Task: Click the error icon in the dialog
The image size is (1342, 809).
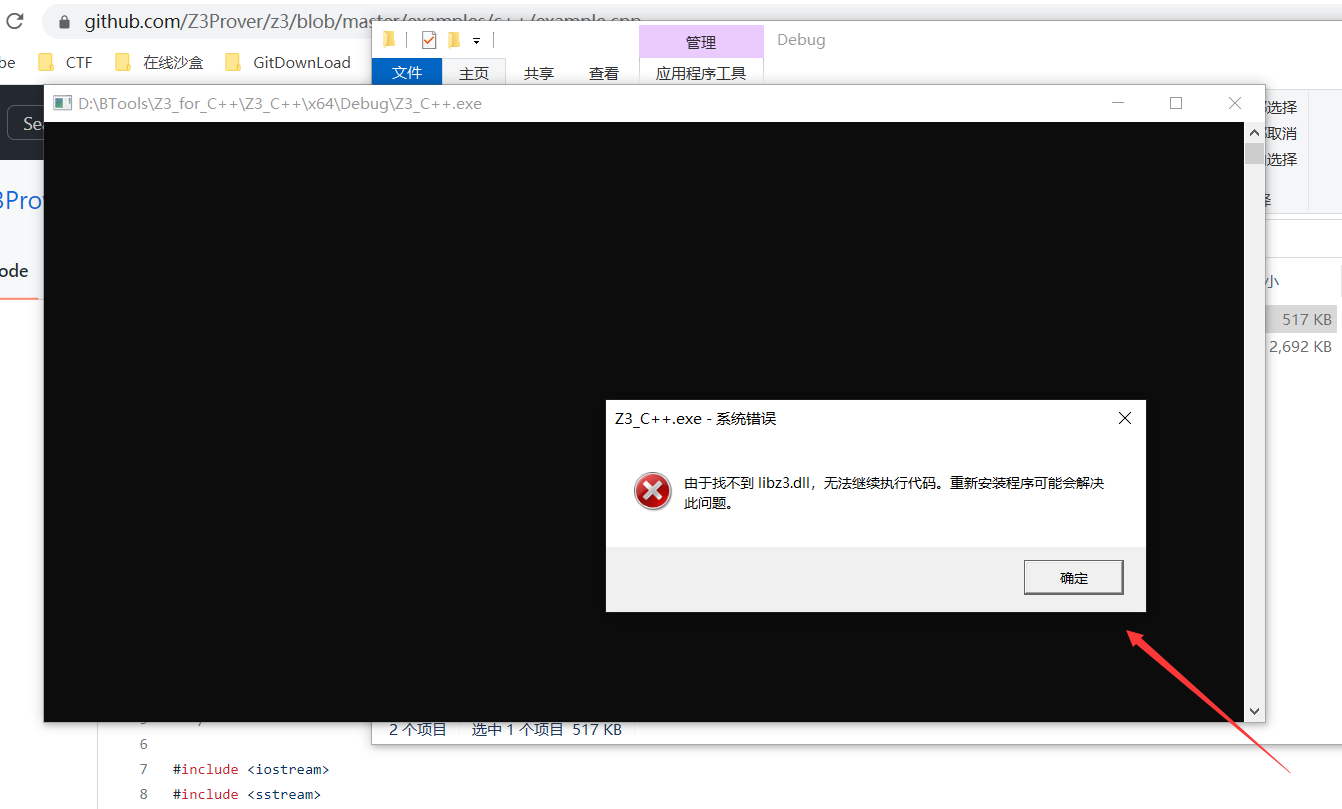Action: [x=652, y=491]
